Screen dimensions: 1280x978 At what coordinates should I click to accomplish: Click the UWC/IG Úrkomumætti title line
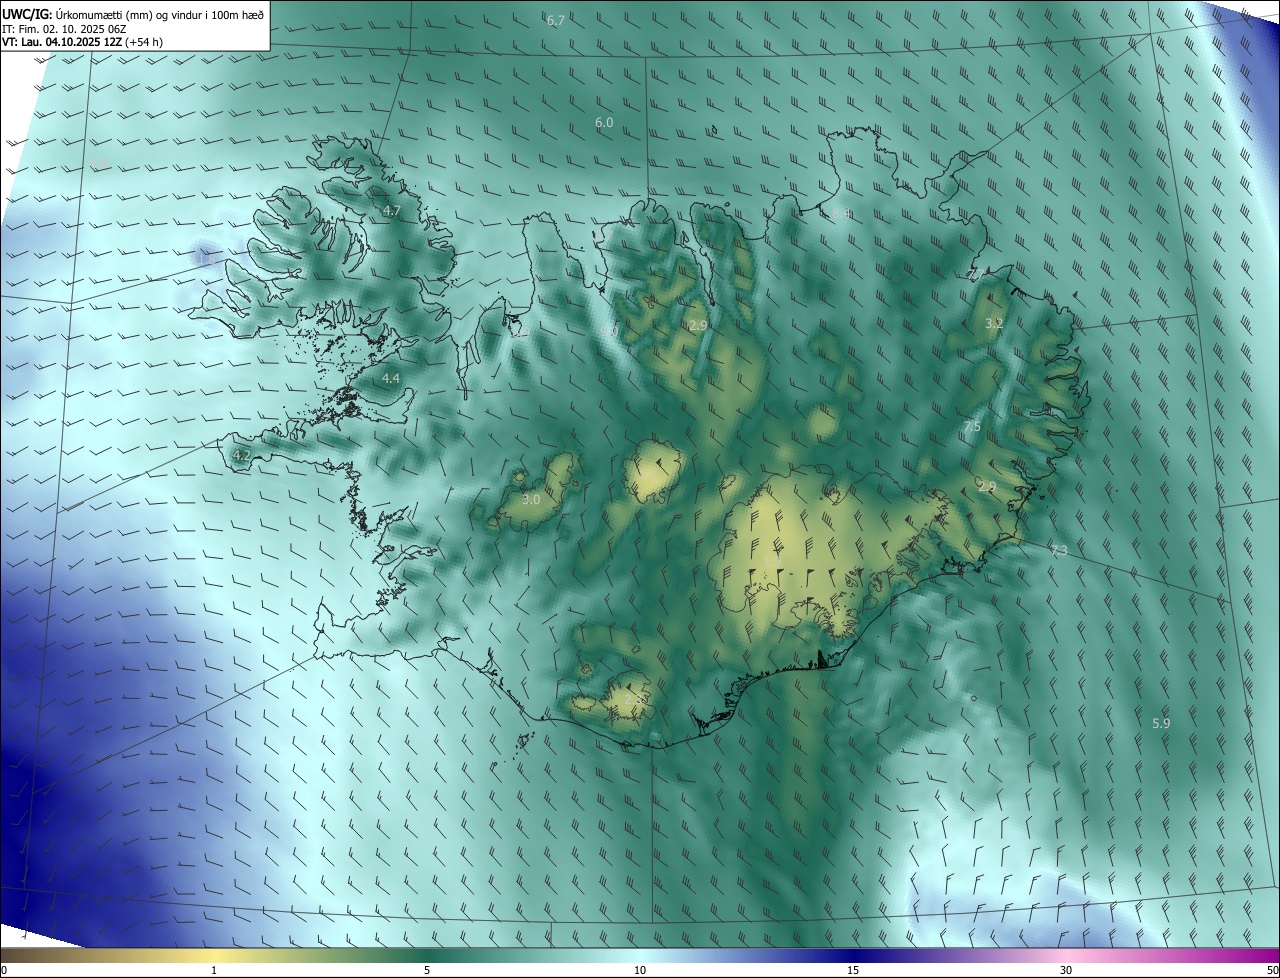point(133,13)
